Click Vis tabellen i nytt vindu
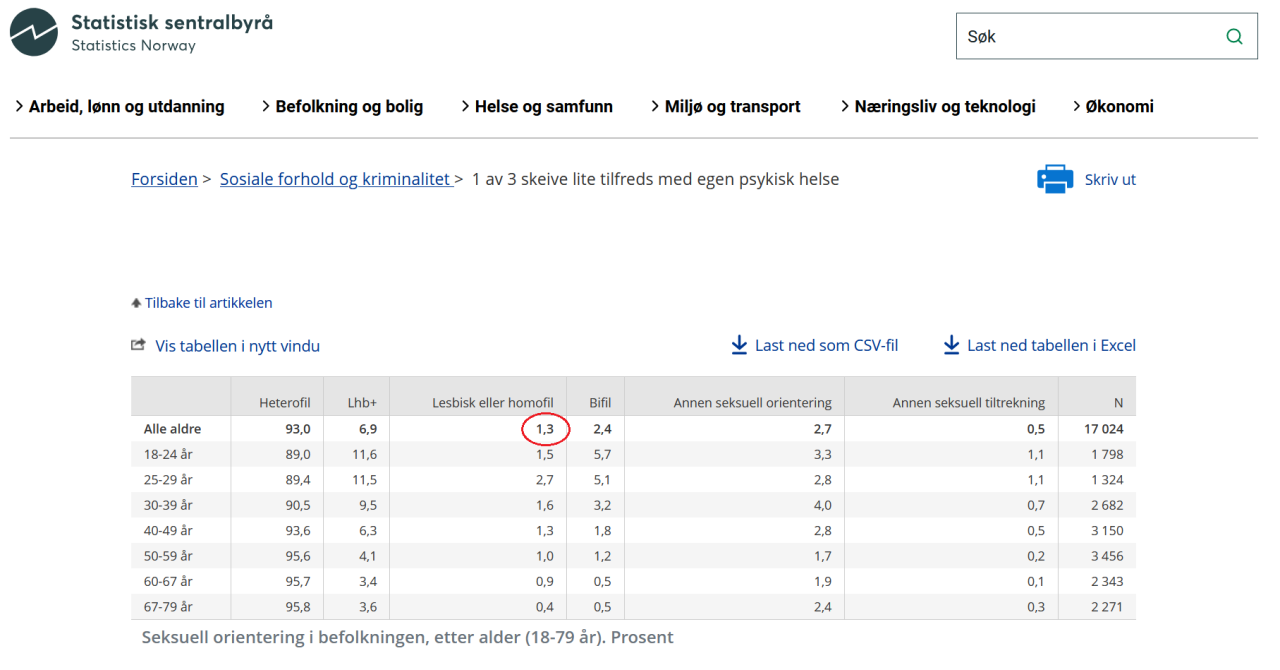This screenshot has height=670, width=1280. point(237,346)
